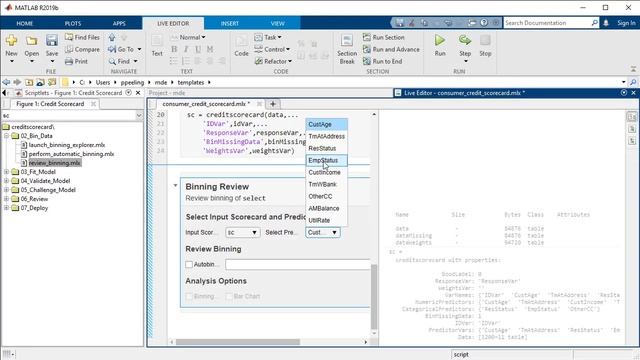This screenshot has width=640, height=360.
Task: Open Find Files tool
Action: (x=82, y=37)
